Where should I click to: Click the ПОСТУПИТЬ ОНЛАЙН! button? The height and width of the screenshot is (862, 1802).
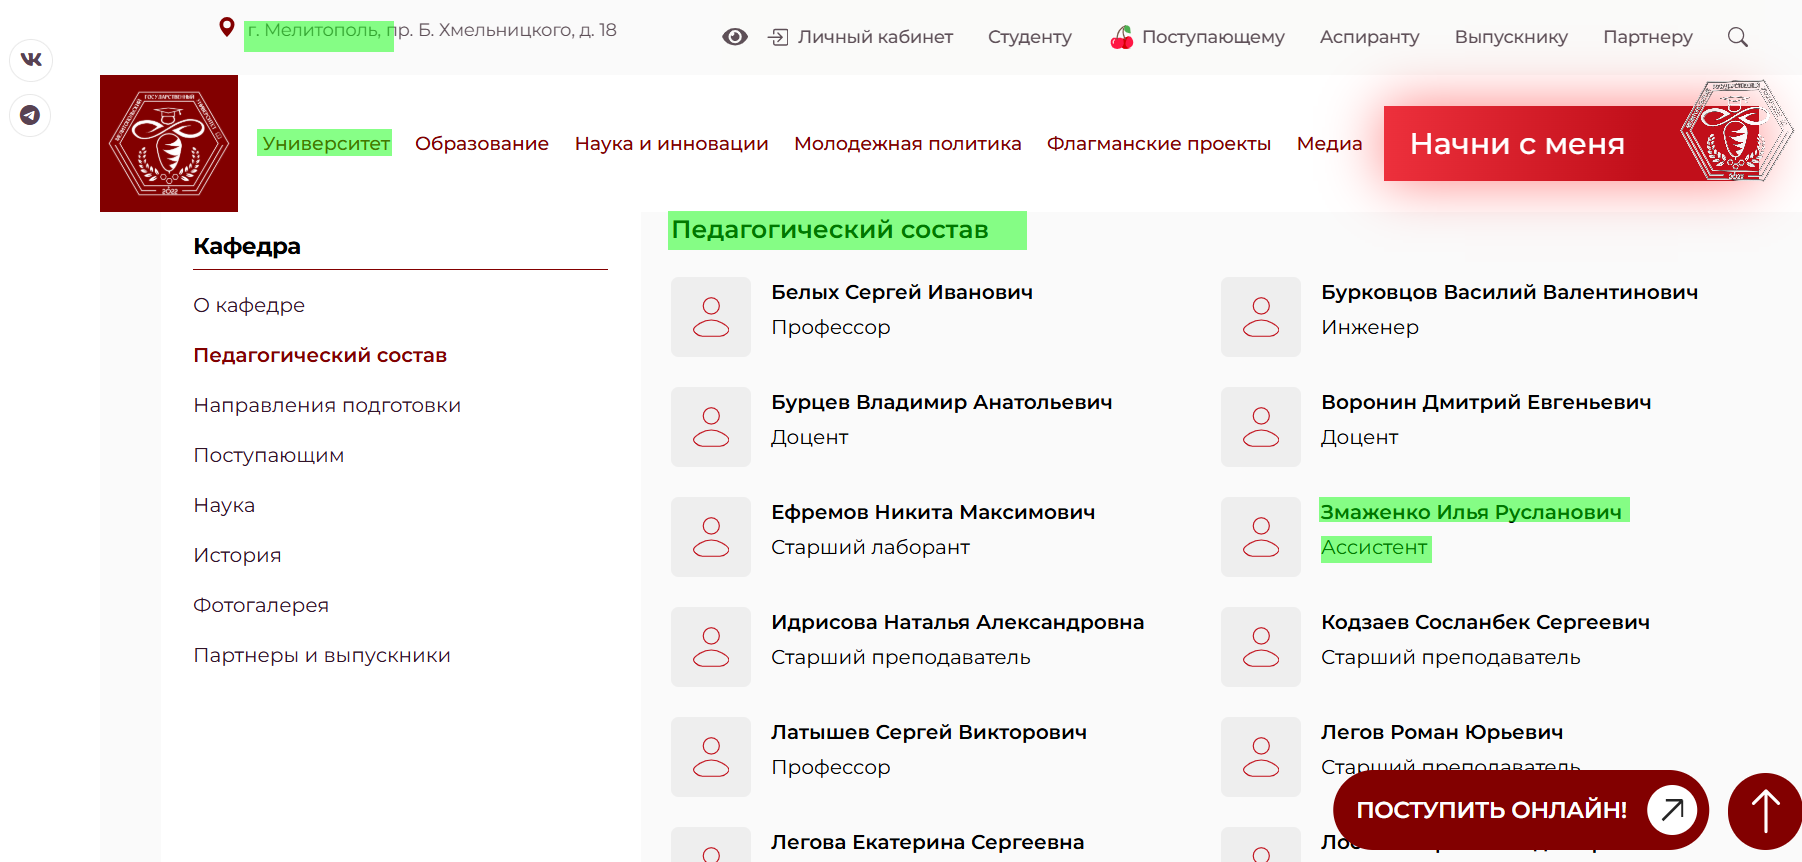pos(1520,810)
